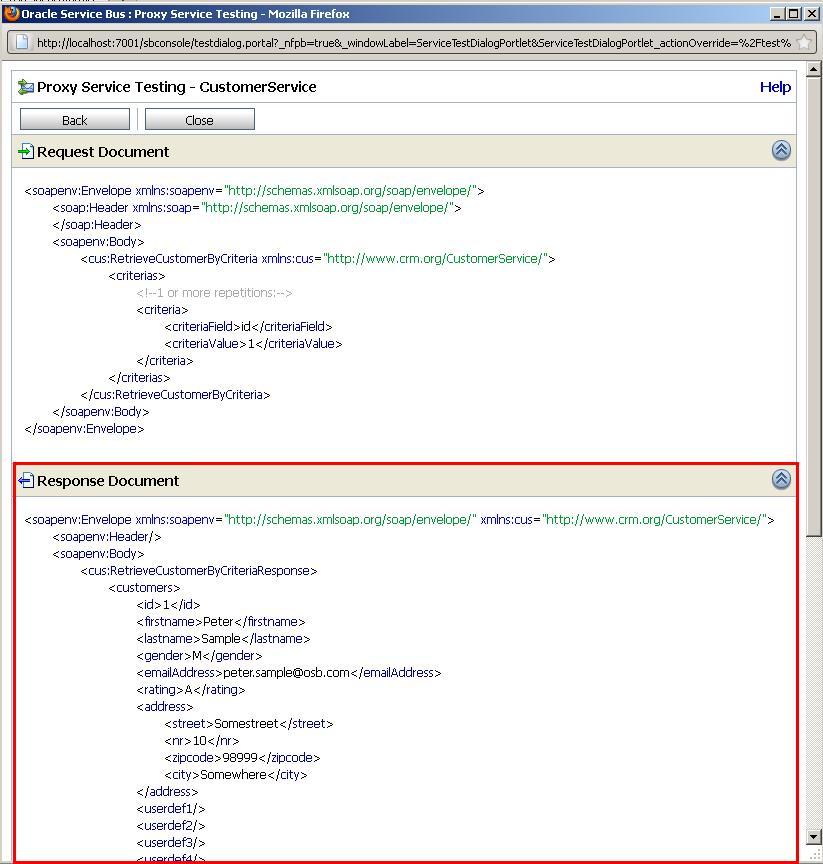Maximize the Firefox window

click(x=794, y=14)
